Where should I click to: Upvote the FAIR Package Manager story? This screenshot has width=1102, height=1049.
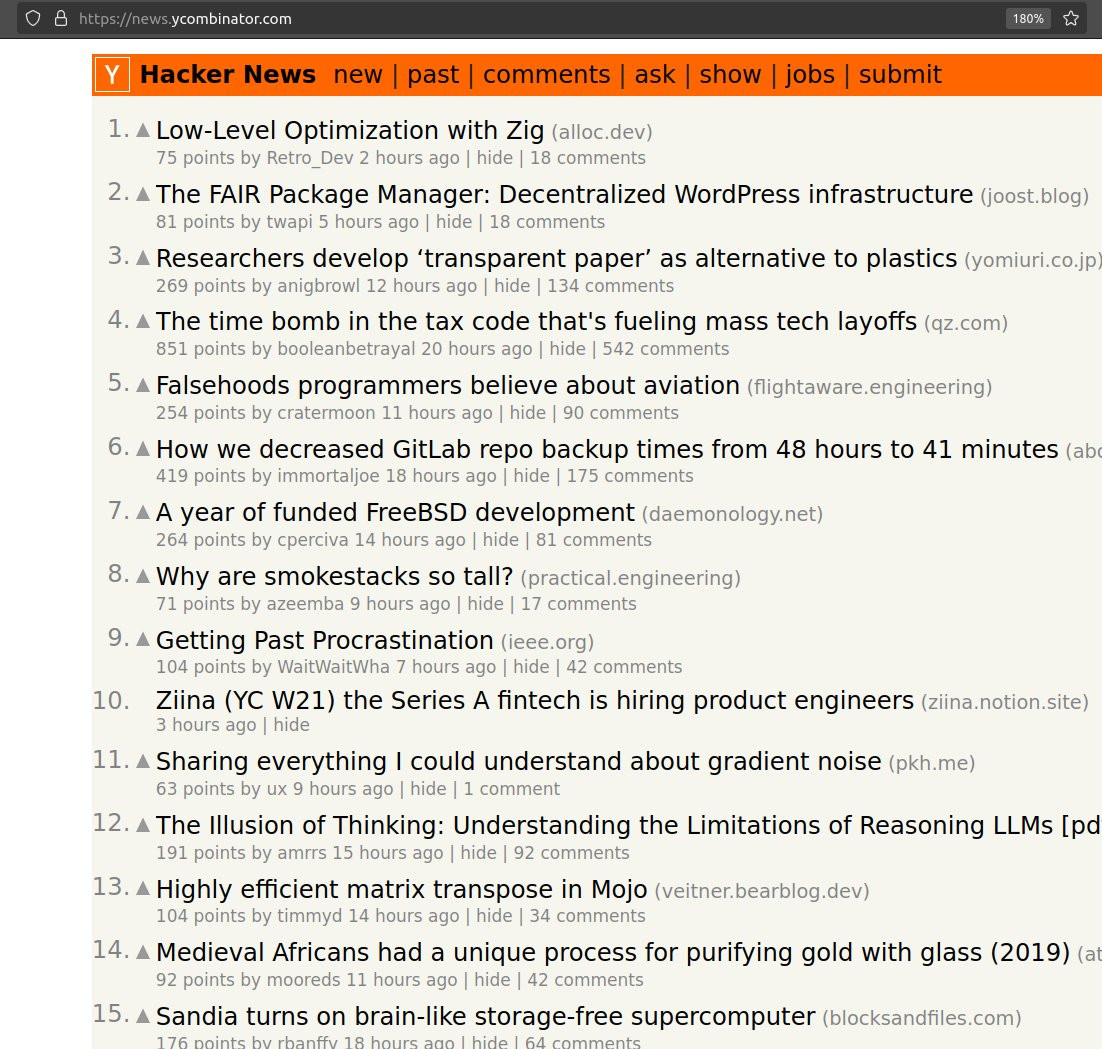pyautogui.click(x=143, y=194)
